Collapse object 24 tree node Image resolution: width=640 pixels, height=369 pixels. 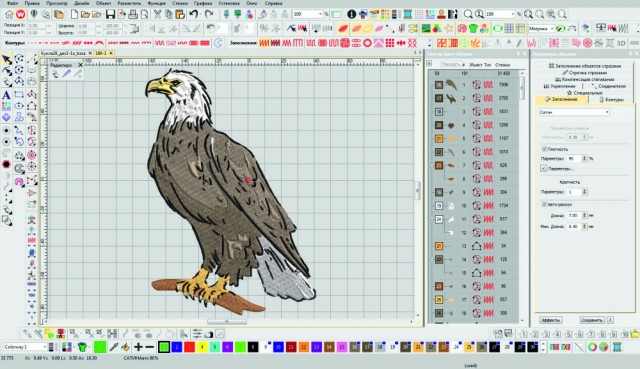tap(432, 219)
